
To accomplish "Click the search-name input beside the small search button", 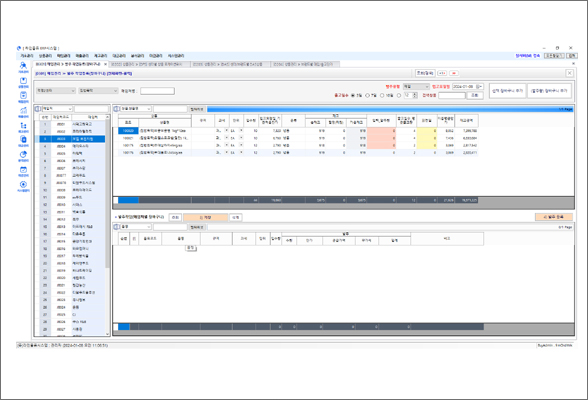I will (x=452, y=96).
